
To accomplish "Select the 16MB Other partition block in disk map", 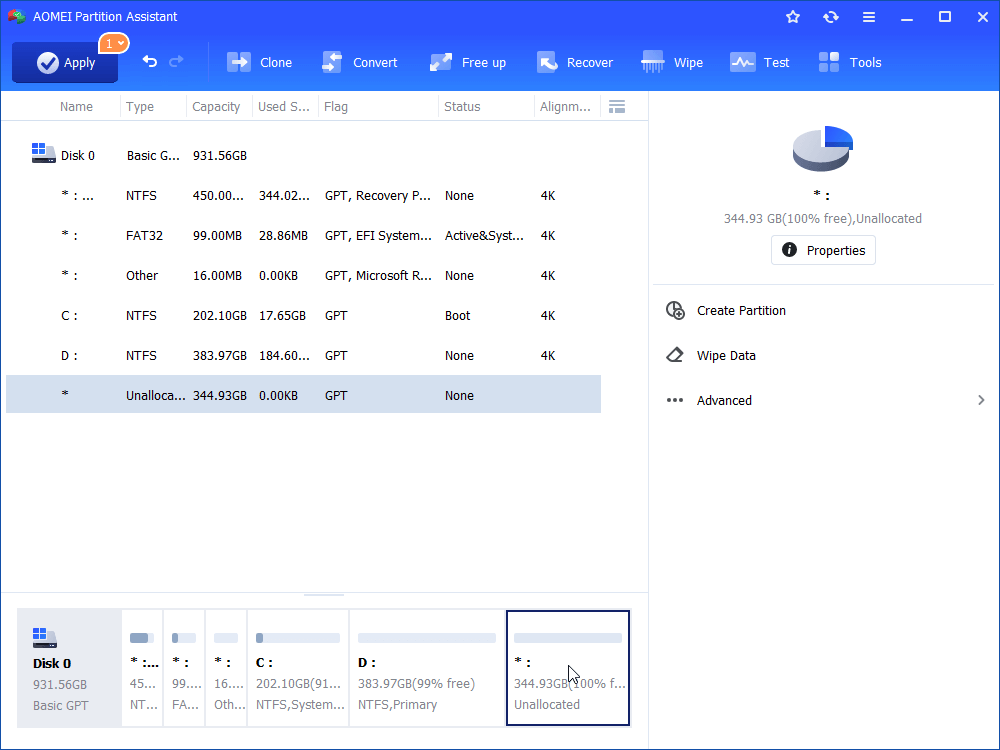I will pos(226,668).
